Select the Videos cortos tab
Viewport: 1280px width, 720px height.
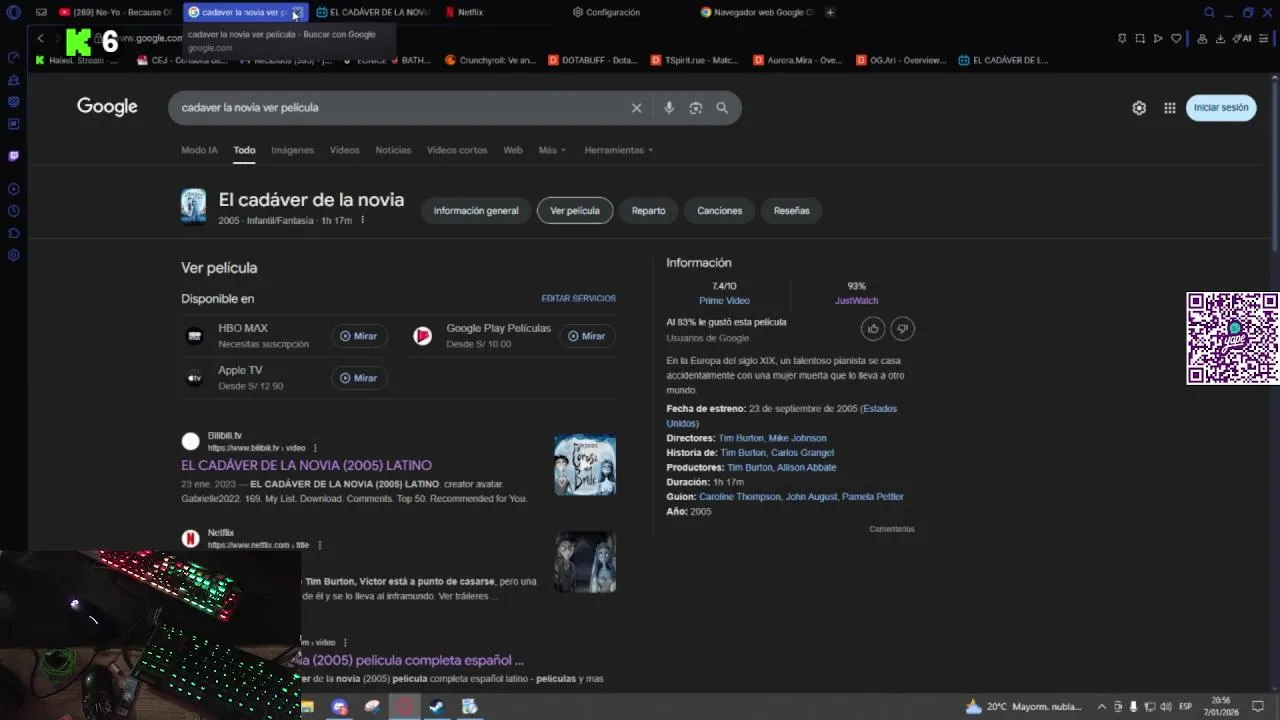coord(457,150)
